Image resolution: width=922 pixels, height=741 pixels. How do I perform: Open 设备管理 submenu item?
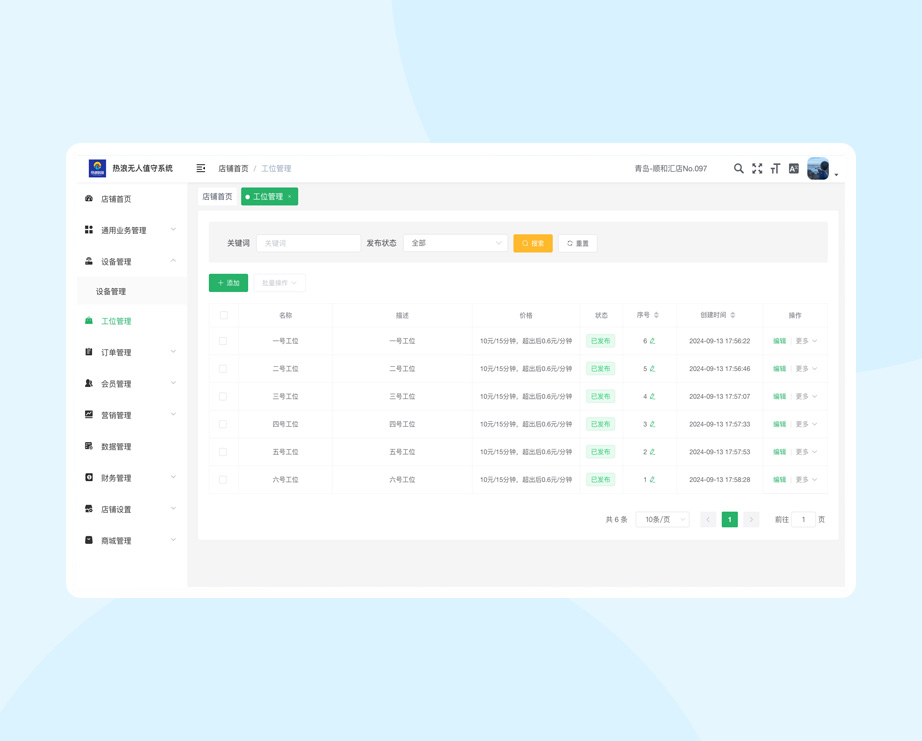point(132,291)
